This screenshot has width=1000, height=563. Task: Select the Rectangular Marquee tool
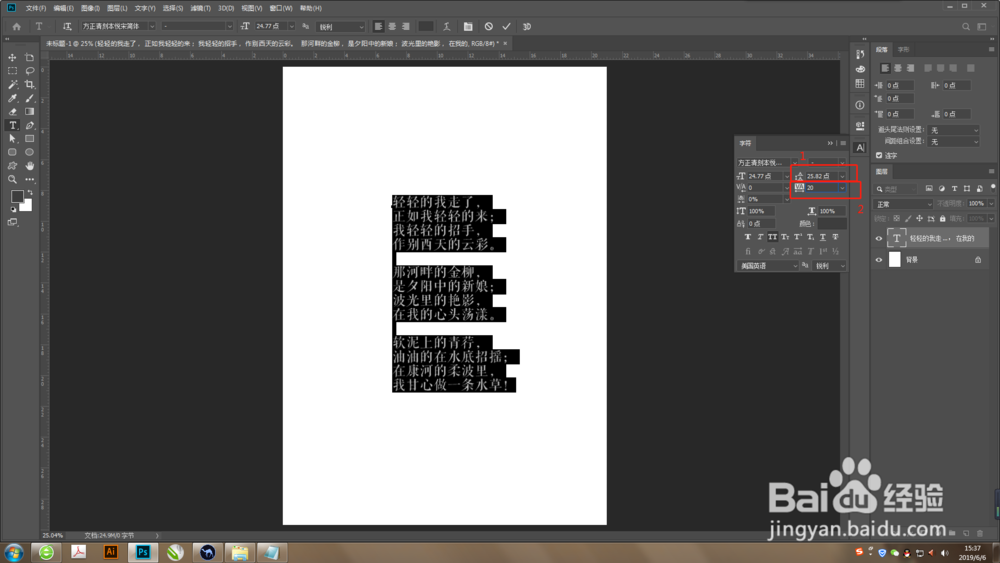point(12,71)
